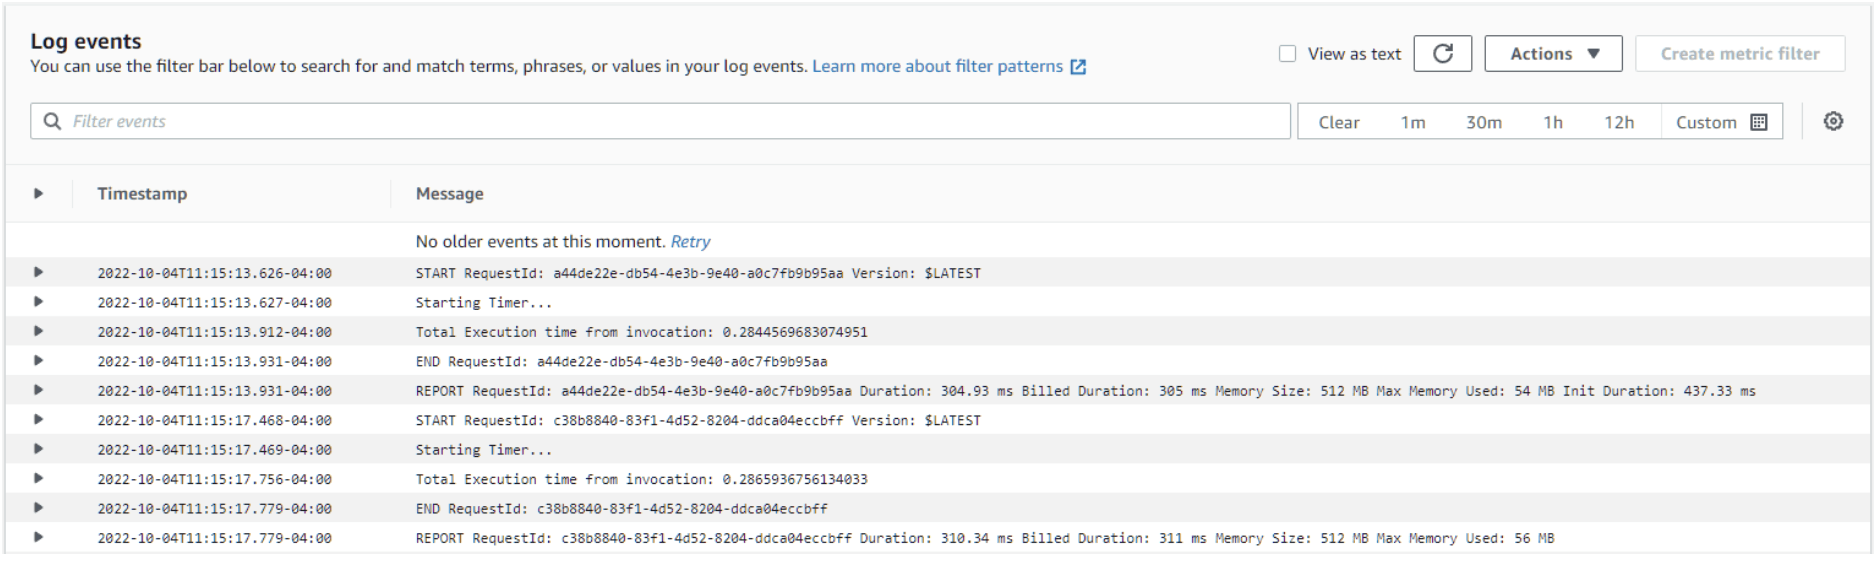Click the external link icon beside filter patterns
The width and height of the screenshot is (1876, 562).
[1078, 67]
